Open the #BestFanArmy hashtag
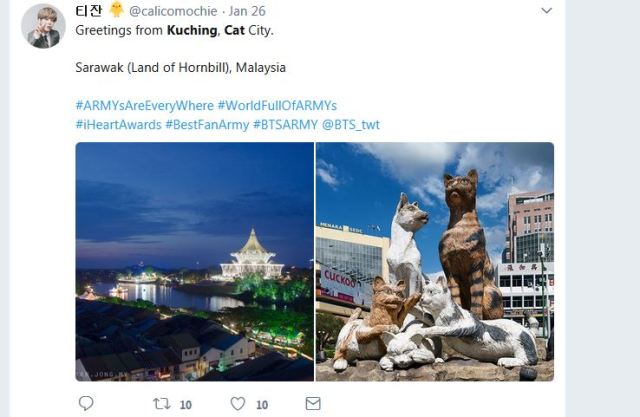The image size is (640, 417). 207,124
